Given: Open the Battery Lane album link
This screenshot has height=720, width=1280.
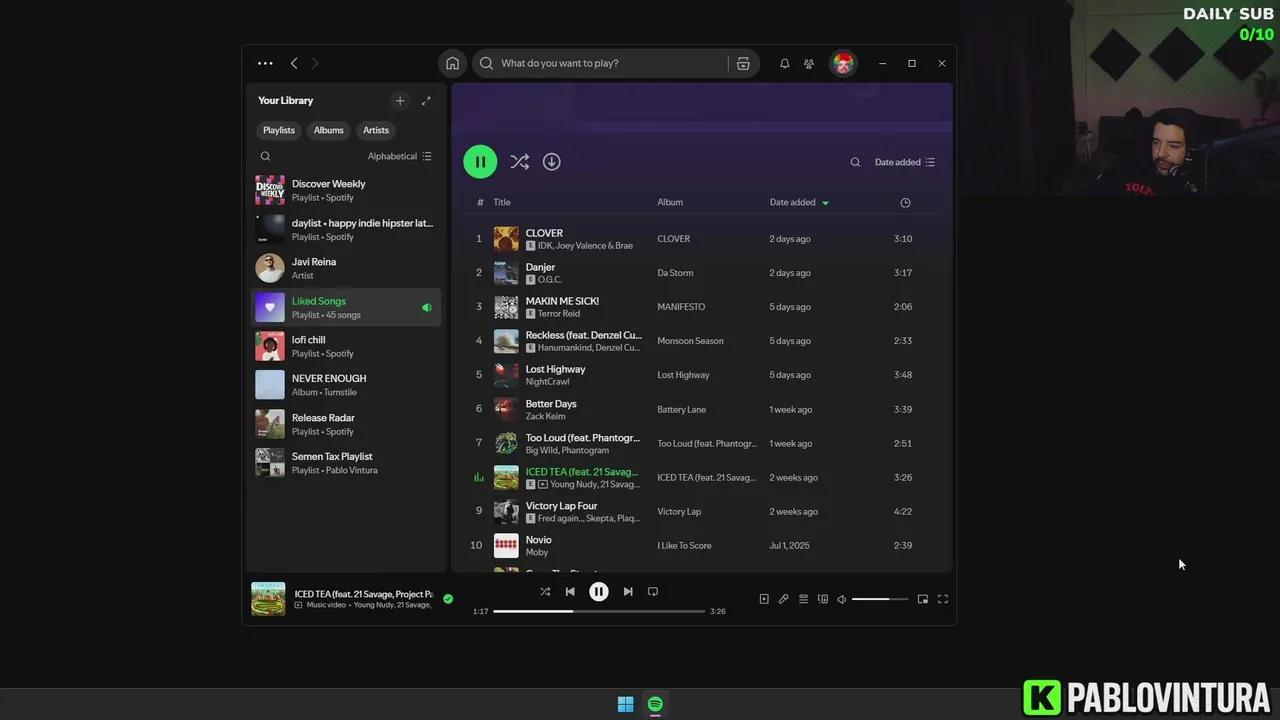Looking at the screenshot, I should click(x=681, y=409).
